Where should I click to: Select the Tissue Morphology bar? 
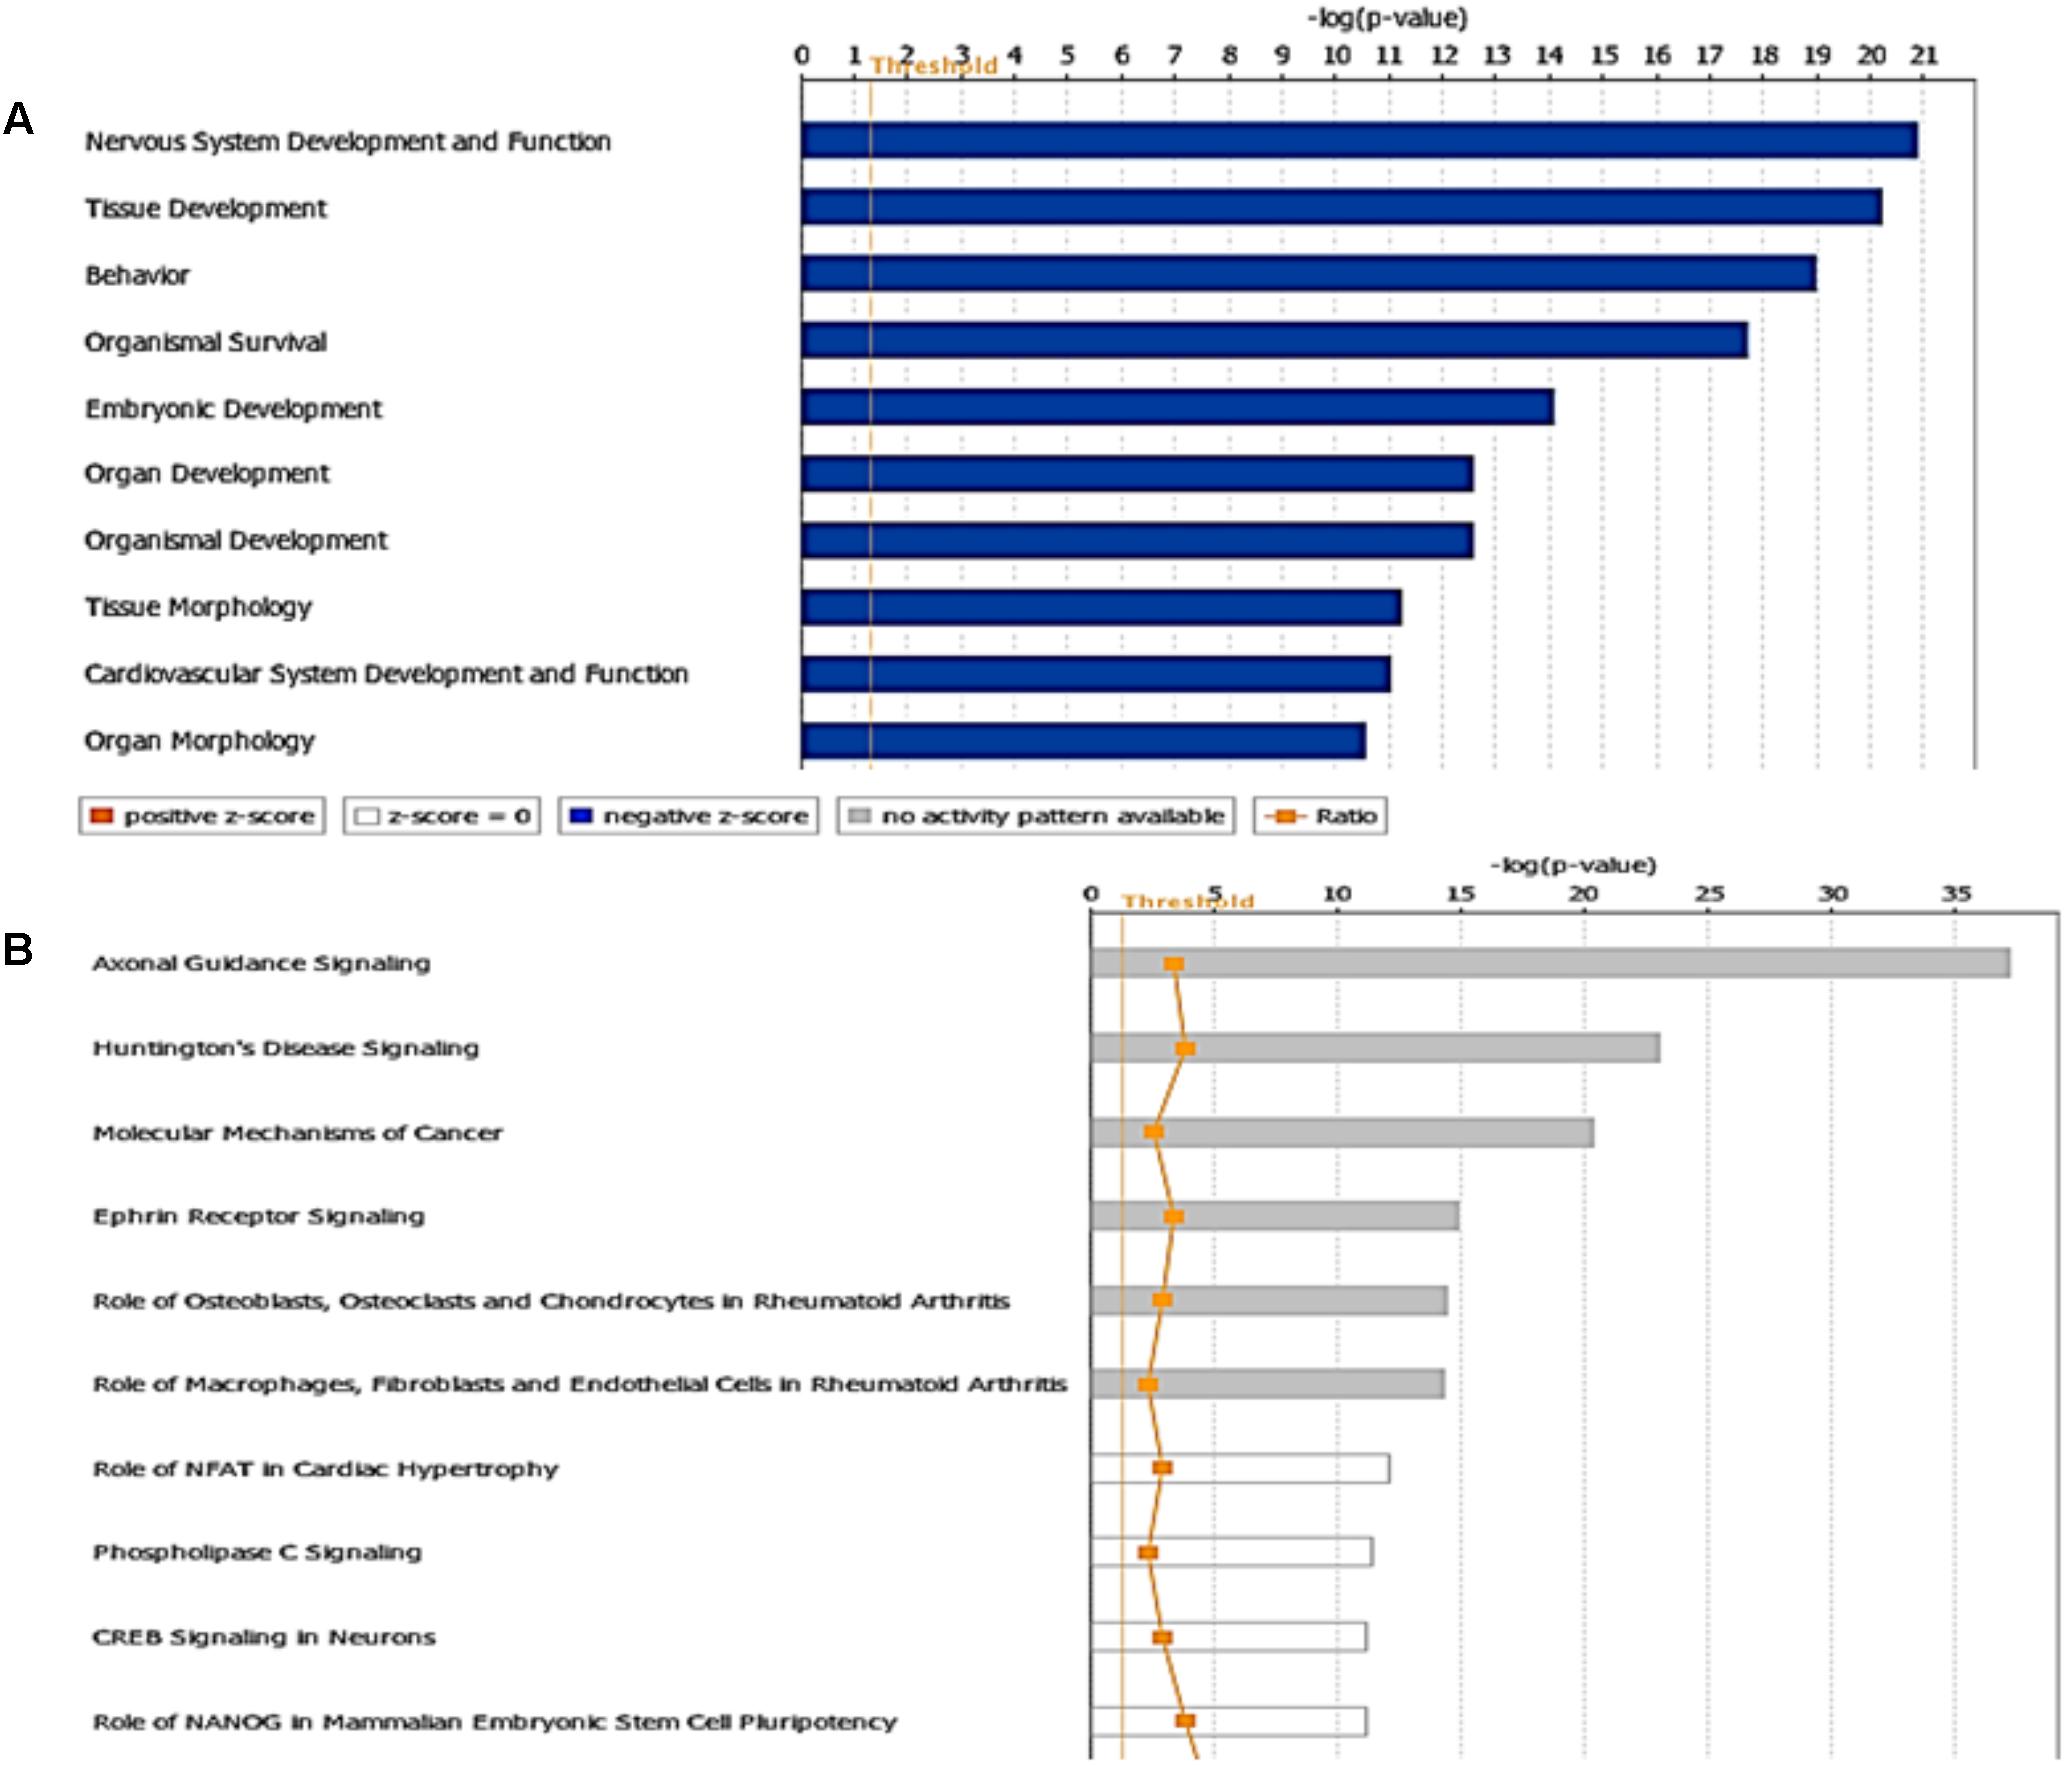(x=1102, y=607)
